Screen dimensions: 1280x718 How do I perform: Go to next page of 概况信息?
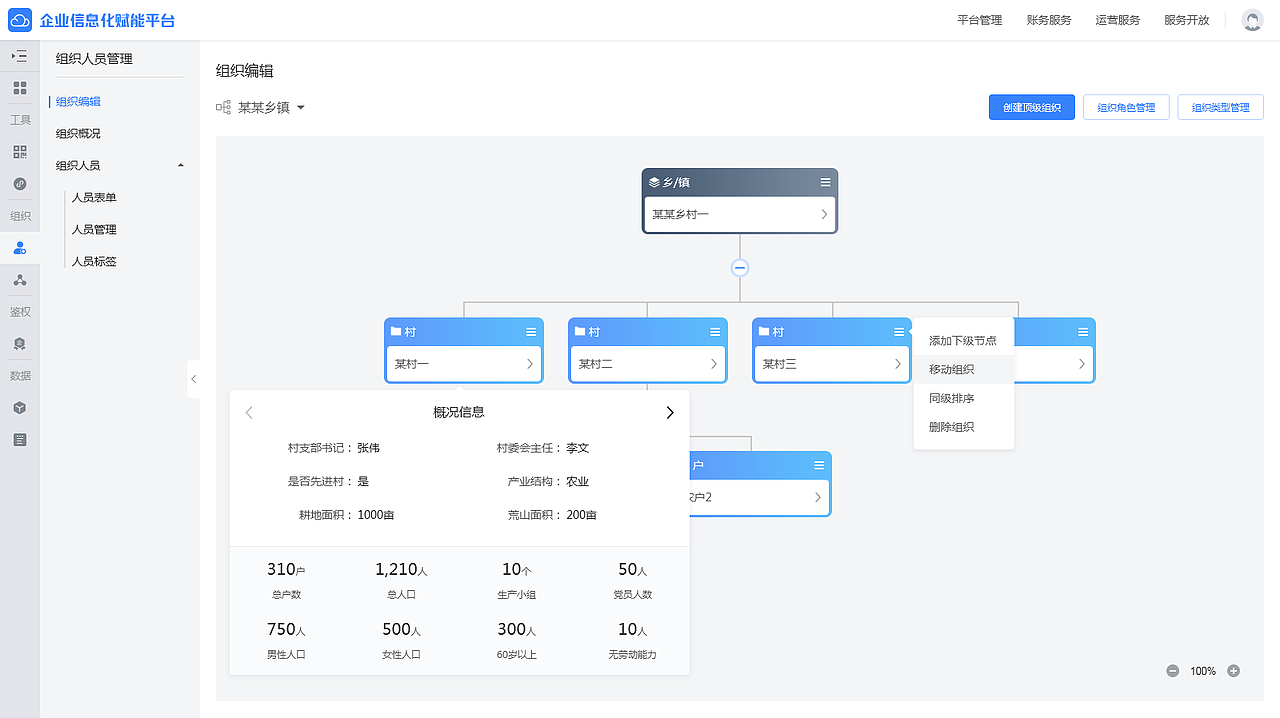point(670,412)
